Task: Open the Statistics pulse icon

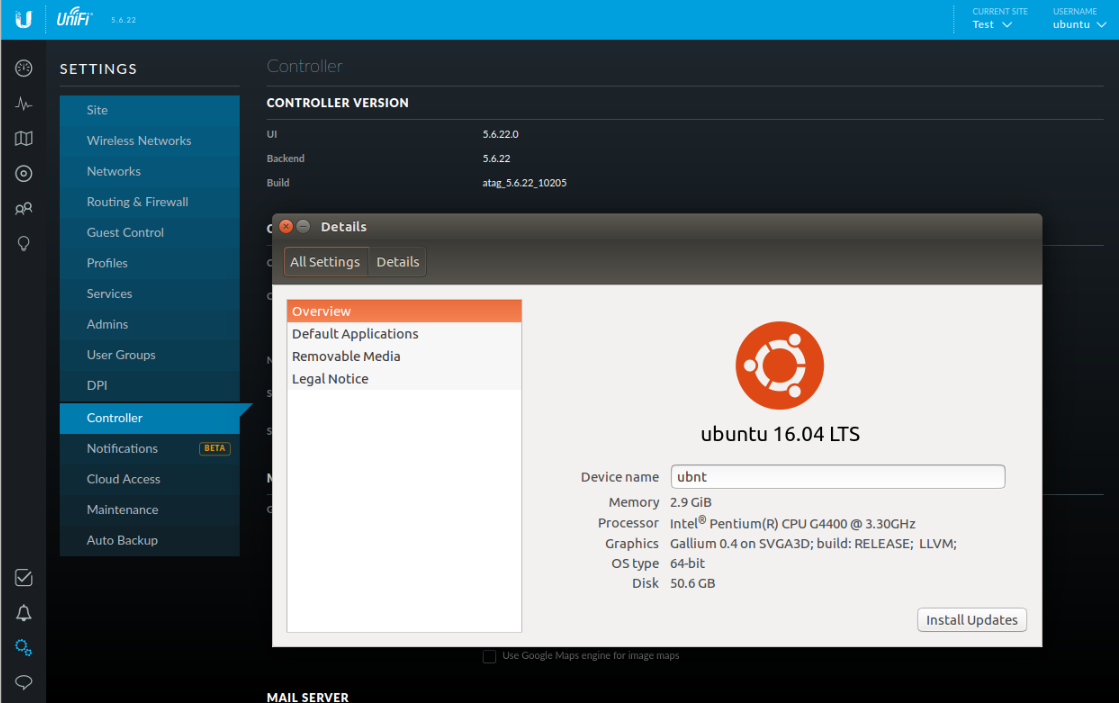Action: [24, 104]
